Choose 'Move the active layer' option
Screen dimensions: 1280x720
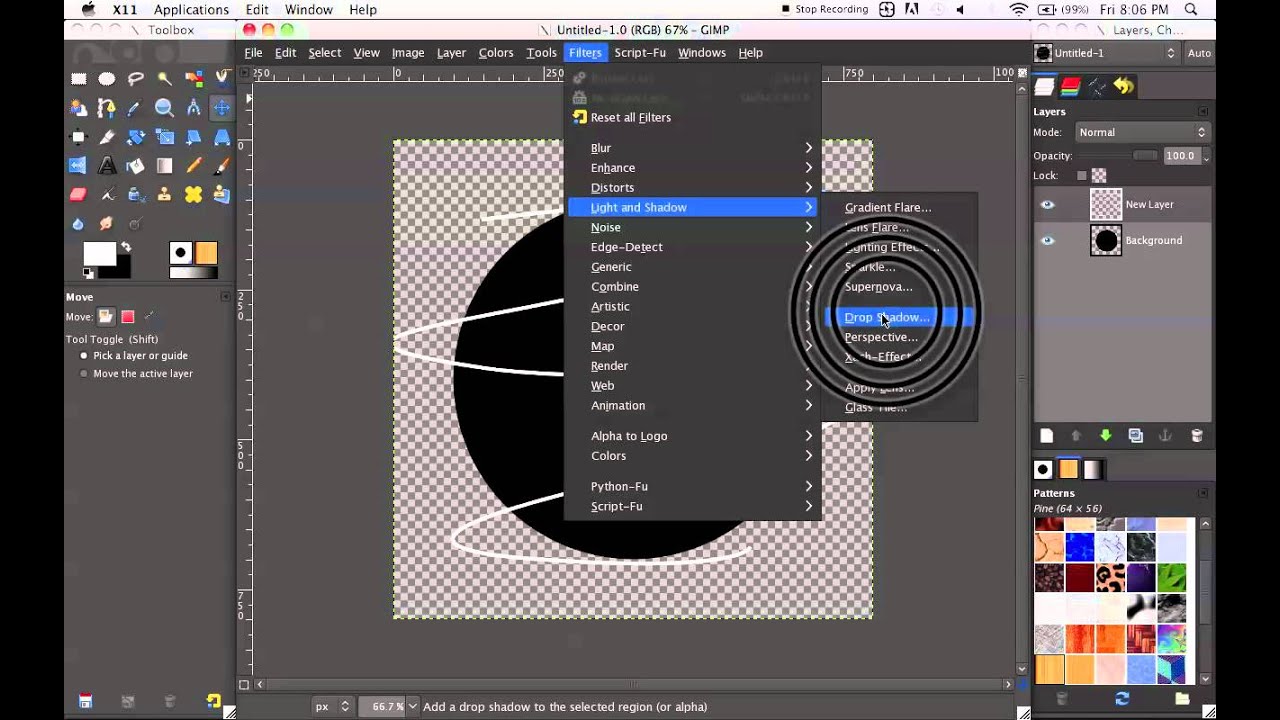(x=136, y=374)
